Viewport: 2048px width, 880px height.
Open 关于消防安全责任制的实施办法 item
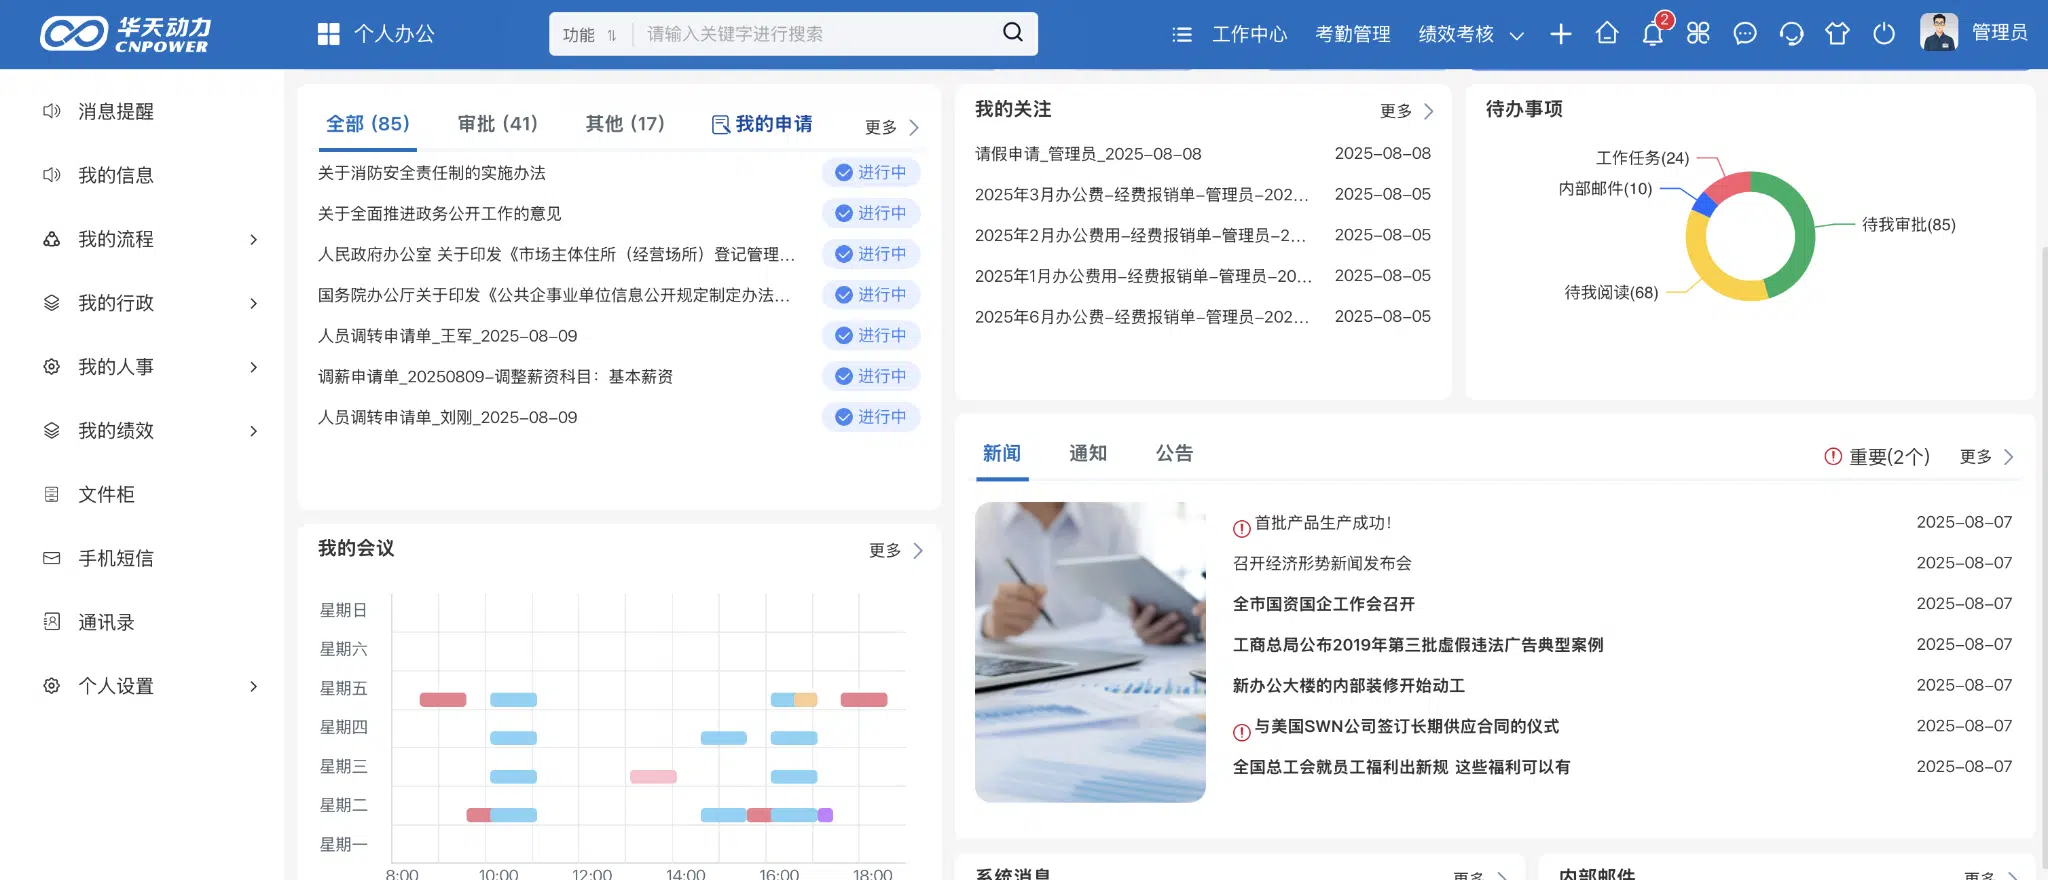[x=432, y=173]
